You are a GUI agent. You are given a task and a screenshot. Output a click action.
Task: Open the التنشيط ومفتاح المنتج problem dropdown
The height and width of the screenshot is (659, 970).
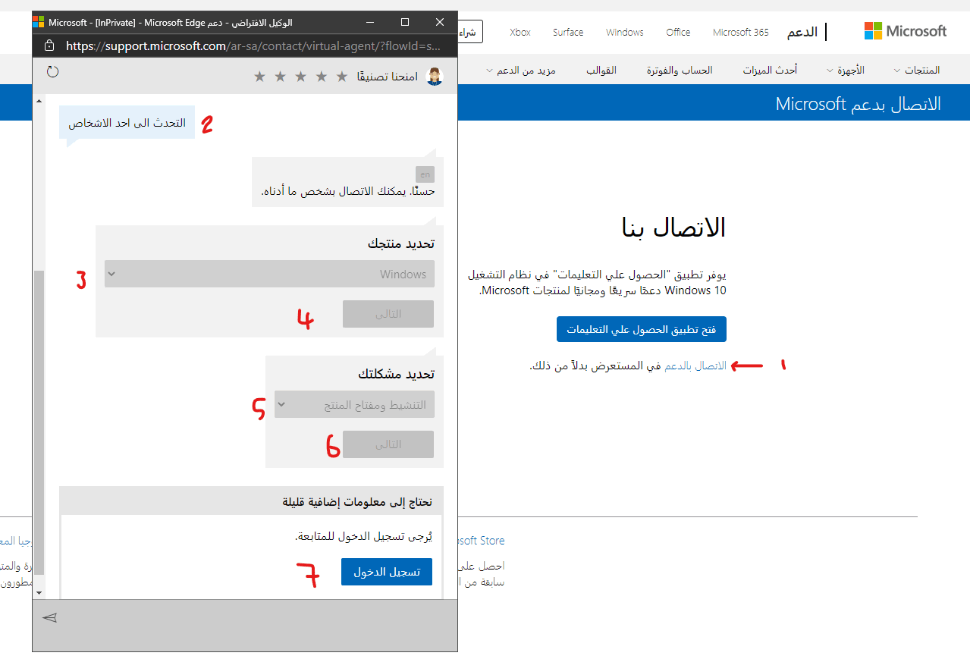pos(354,405)
